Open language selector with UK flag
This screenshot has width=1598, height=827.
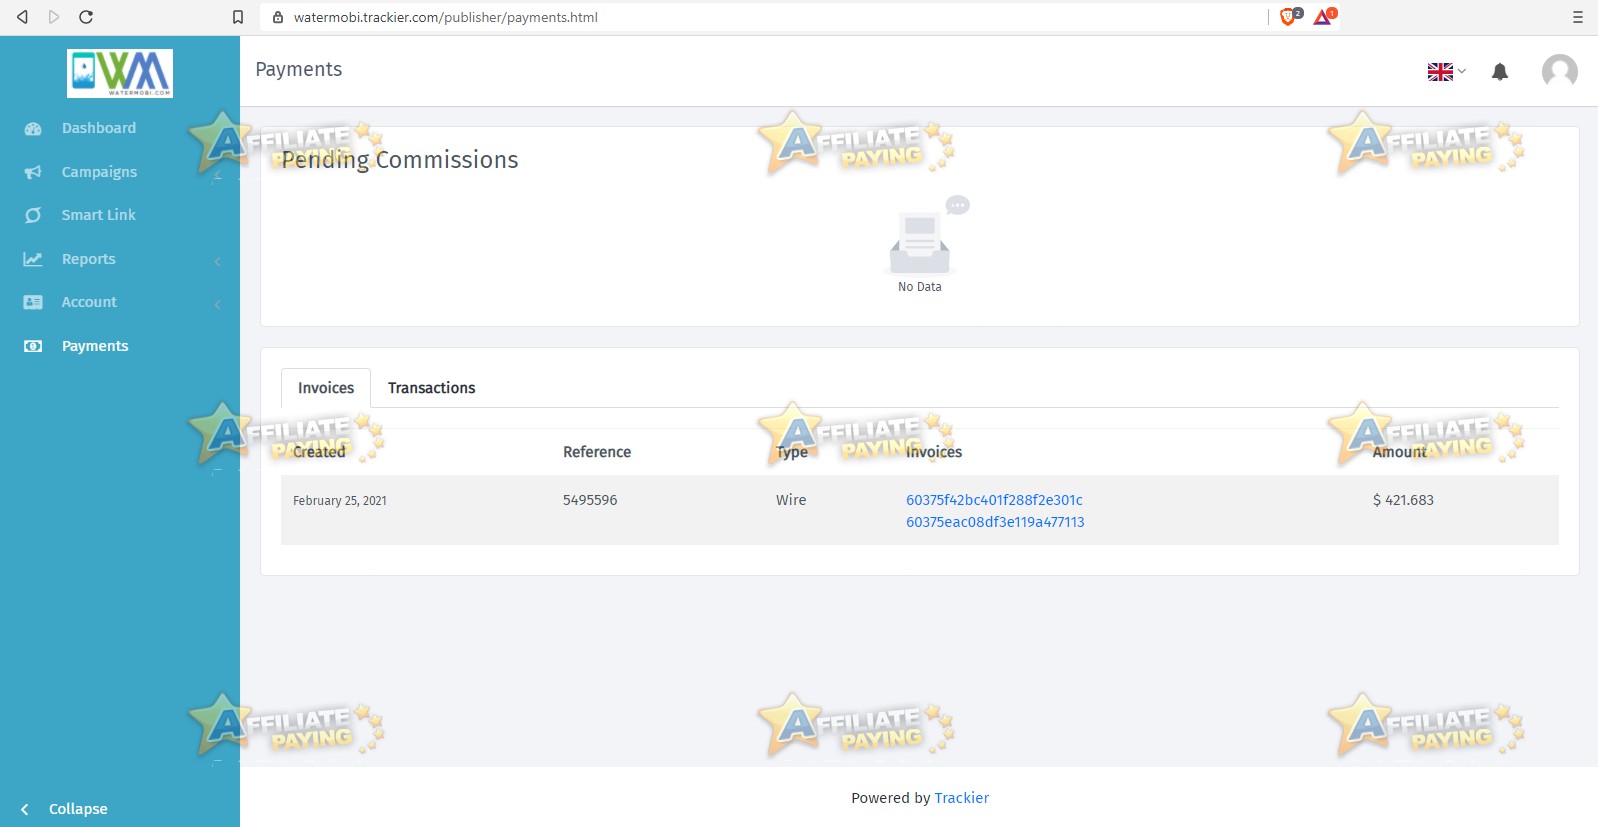(x=1446, y=72)
